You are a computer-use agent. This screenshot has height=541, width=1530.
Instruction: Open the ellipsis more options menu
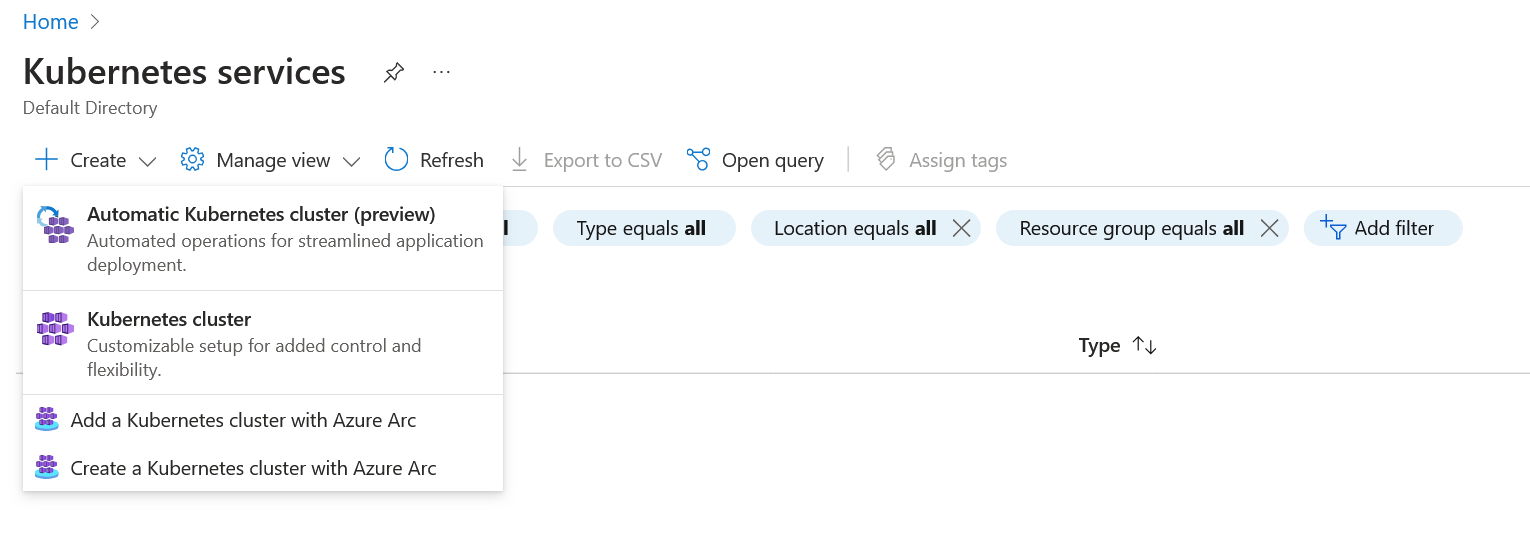(442, 72)
